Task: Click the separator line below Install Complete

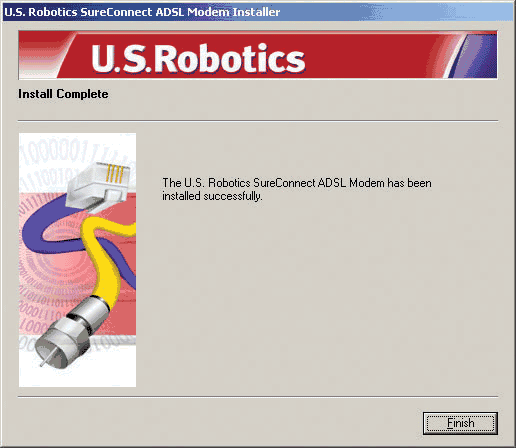Action: (258, 121)
